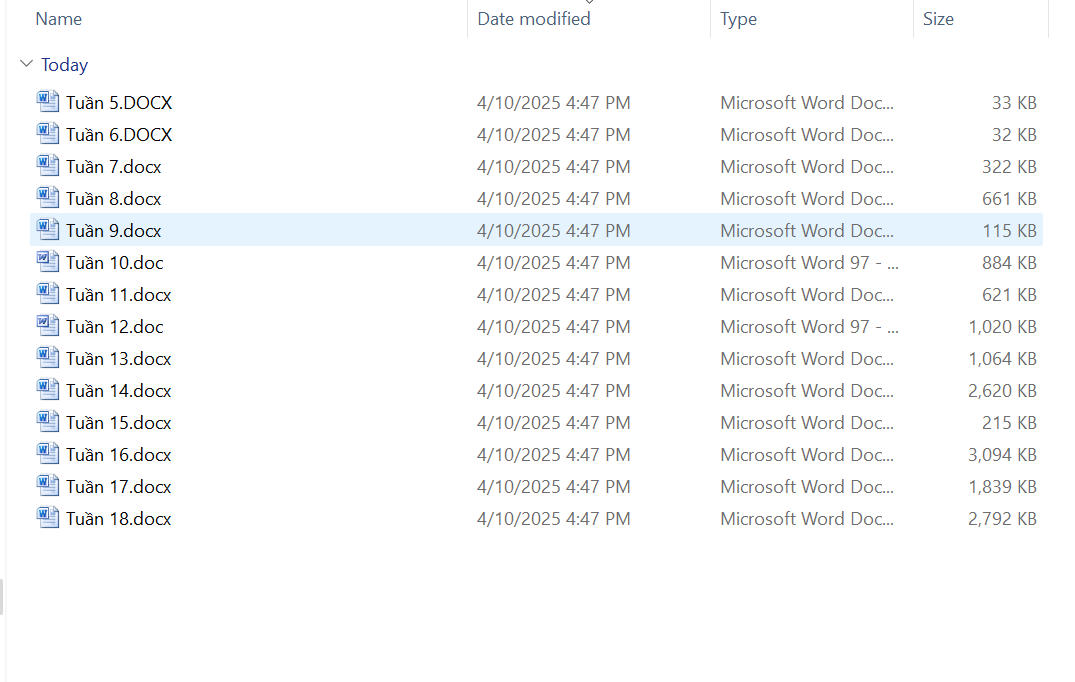Sort files by the Type column
This screenshot has width=1075, height=682.
click(x=739, y=19)
